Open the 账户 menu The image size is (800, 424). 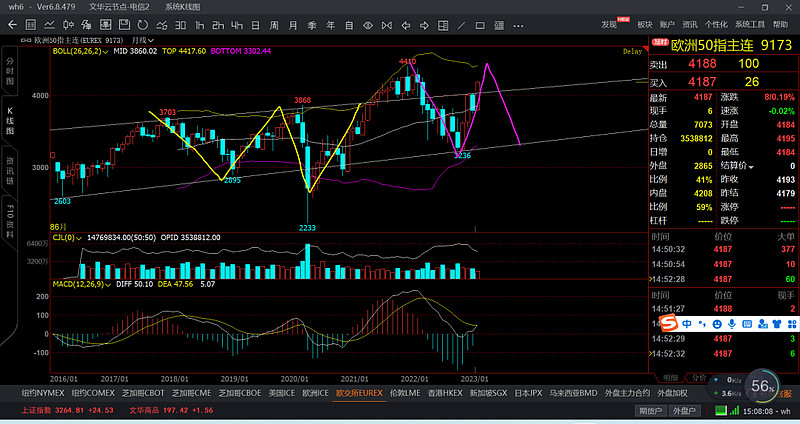coord(667,24)
